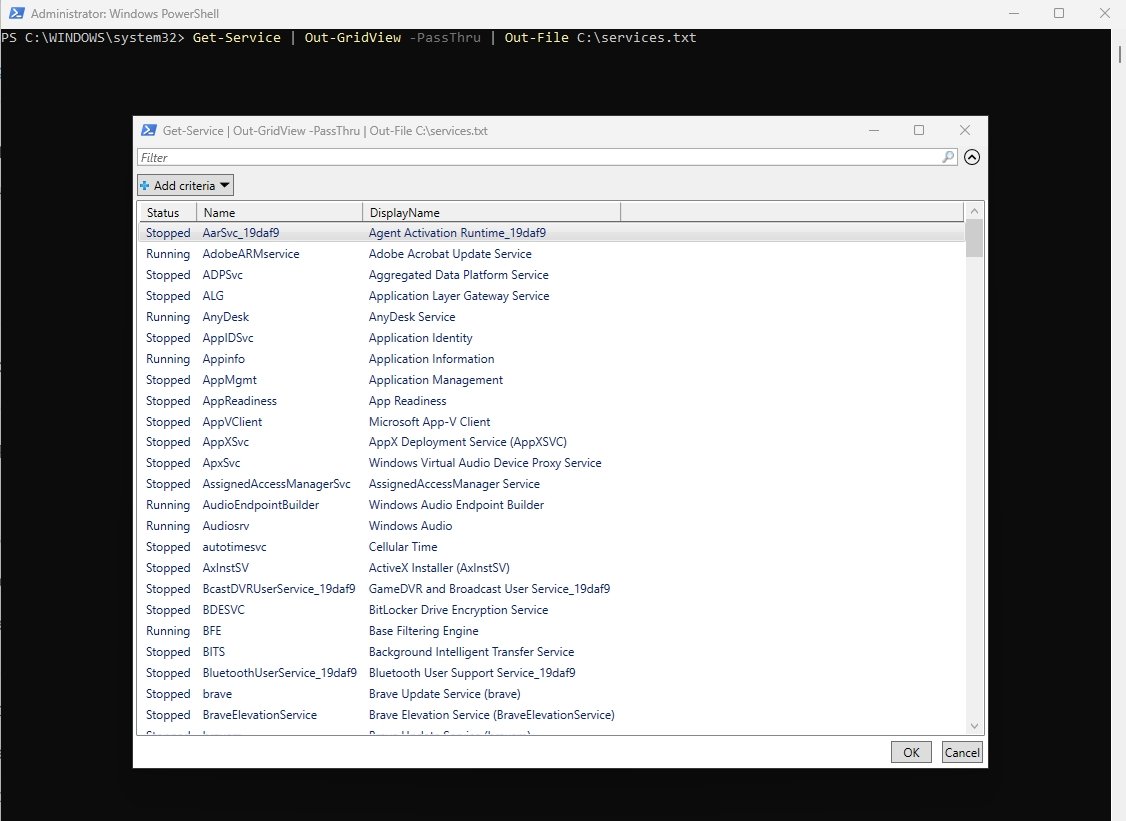The width and height of the screenshot is (1126, 821).
Task: Click the Get-Service command text in the console
Action: coord(236,37)
